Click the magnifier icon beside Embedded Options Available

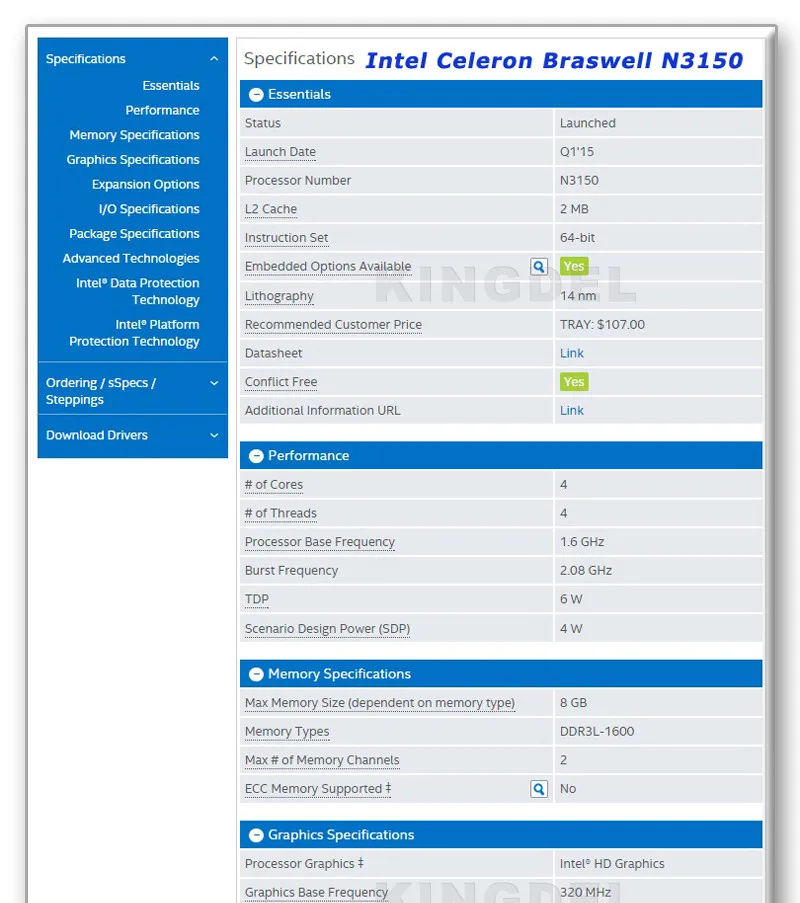pos(538,266)
